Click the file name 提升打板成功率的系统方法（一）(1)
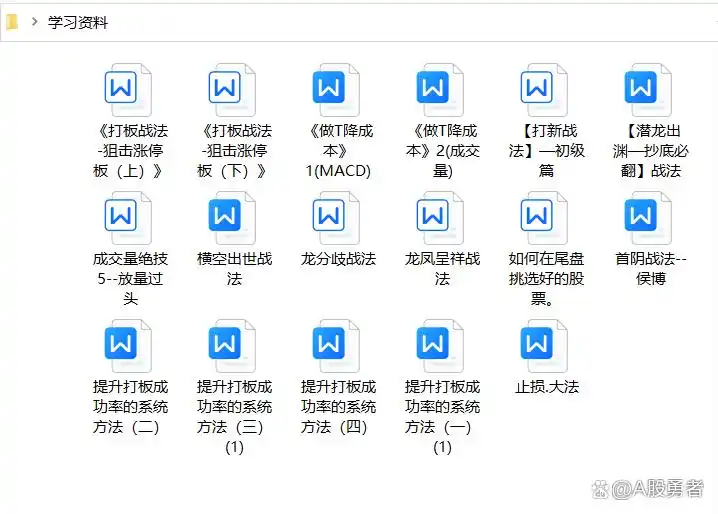Viewport: 718px width, 514px height. 442,416
